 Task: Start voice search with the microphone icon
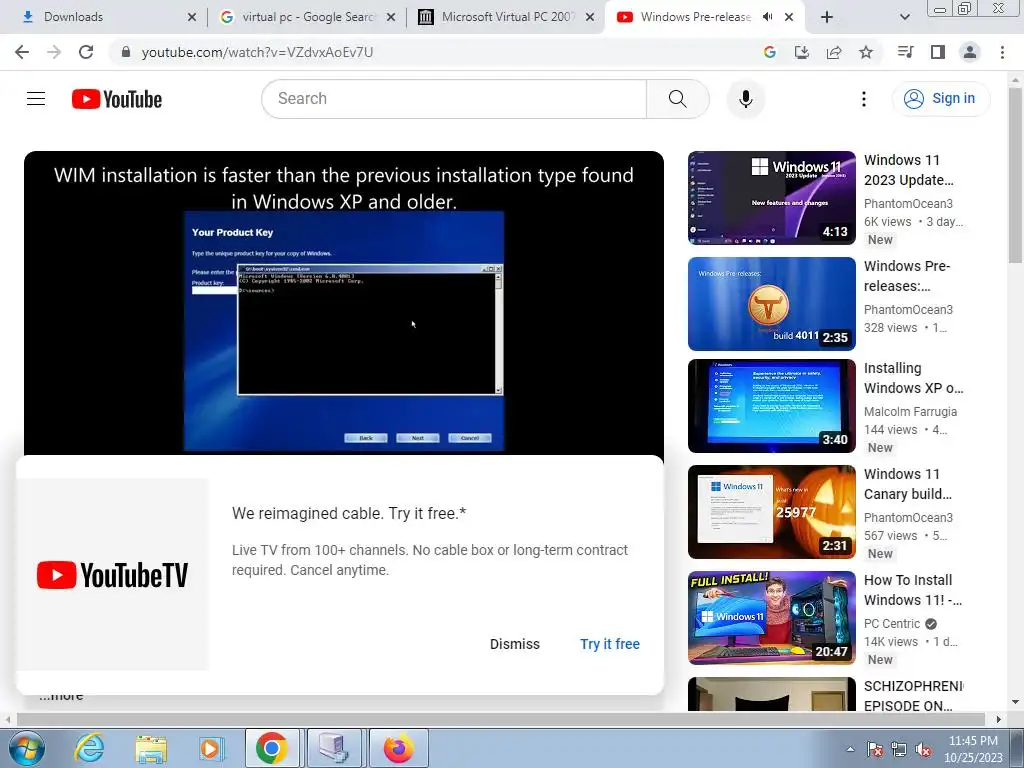click(745, 99)
